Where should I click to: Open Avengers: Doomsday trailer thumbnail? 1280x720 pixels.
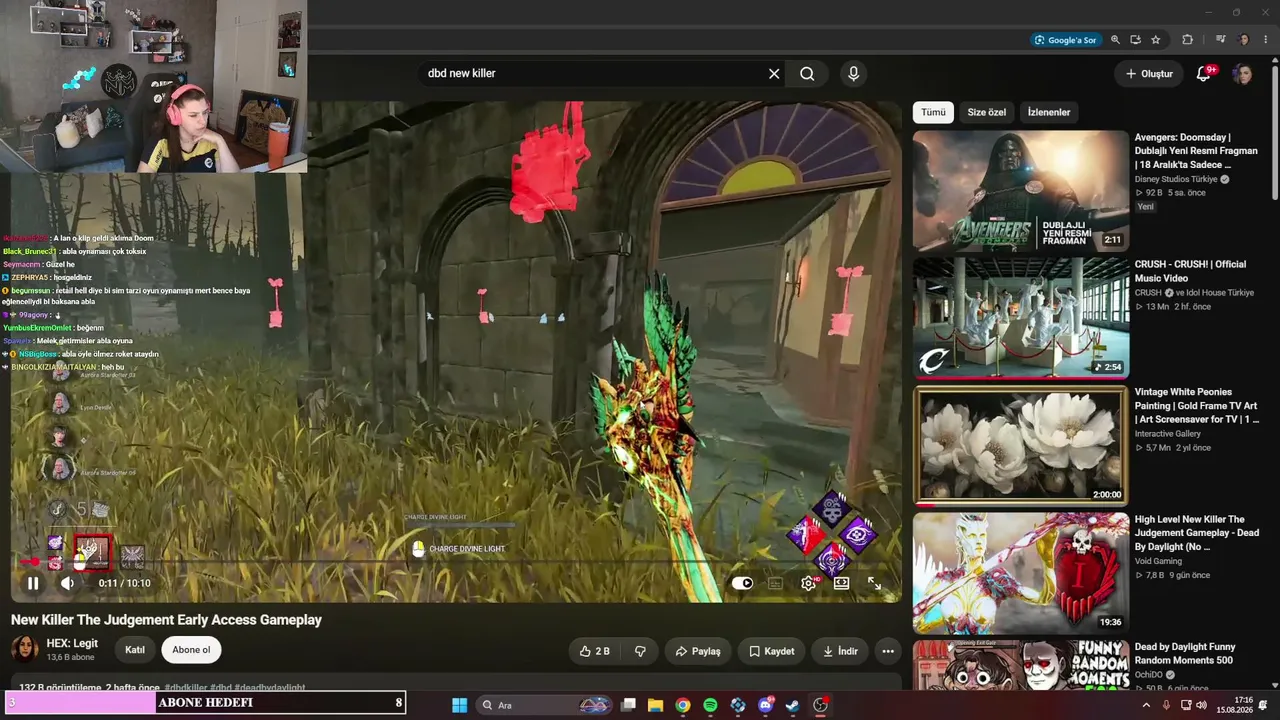tap(1021, 191)
